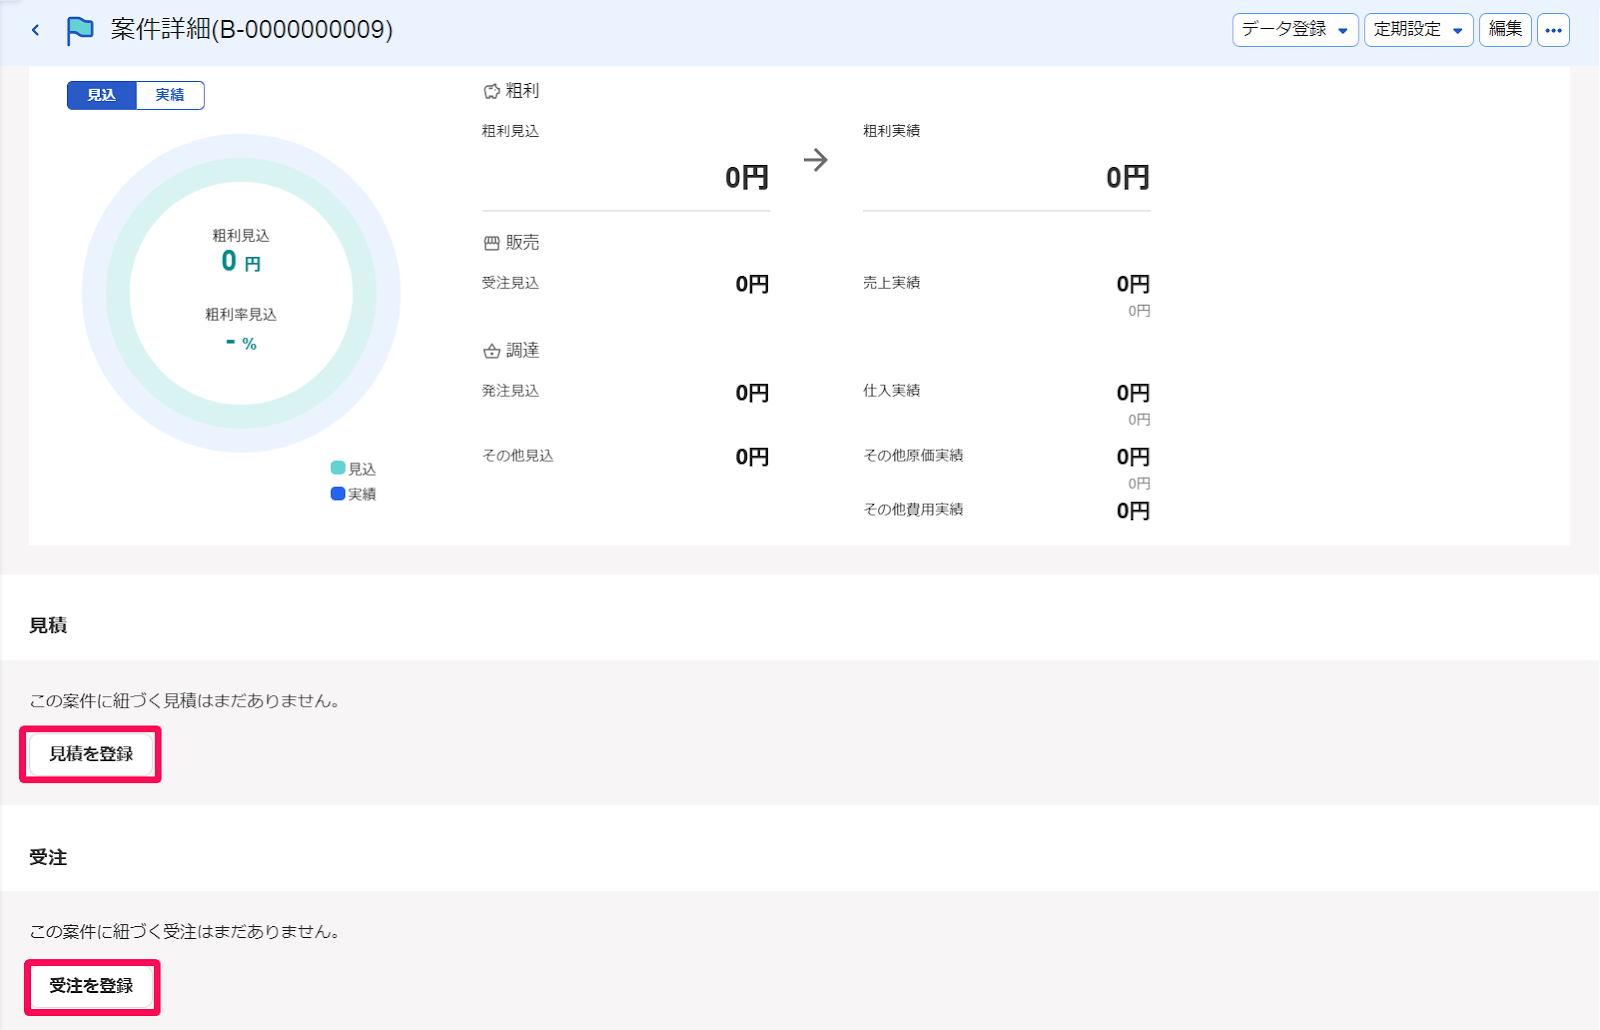This screenshot has width=1600, height=1030.
Task: Click the teal 見込 legend swatch
Action: coord(338,468)
